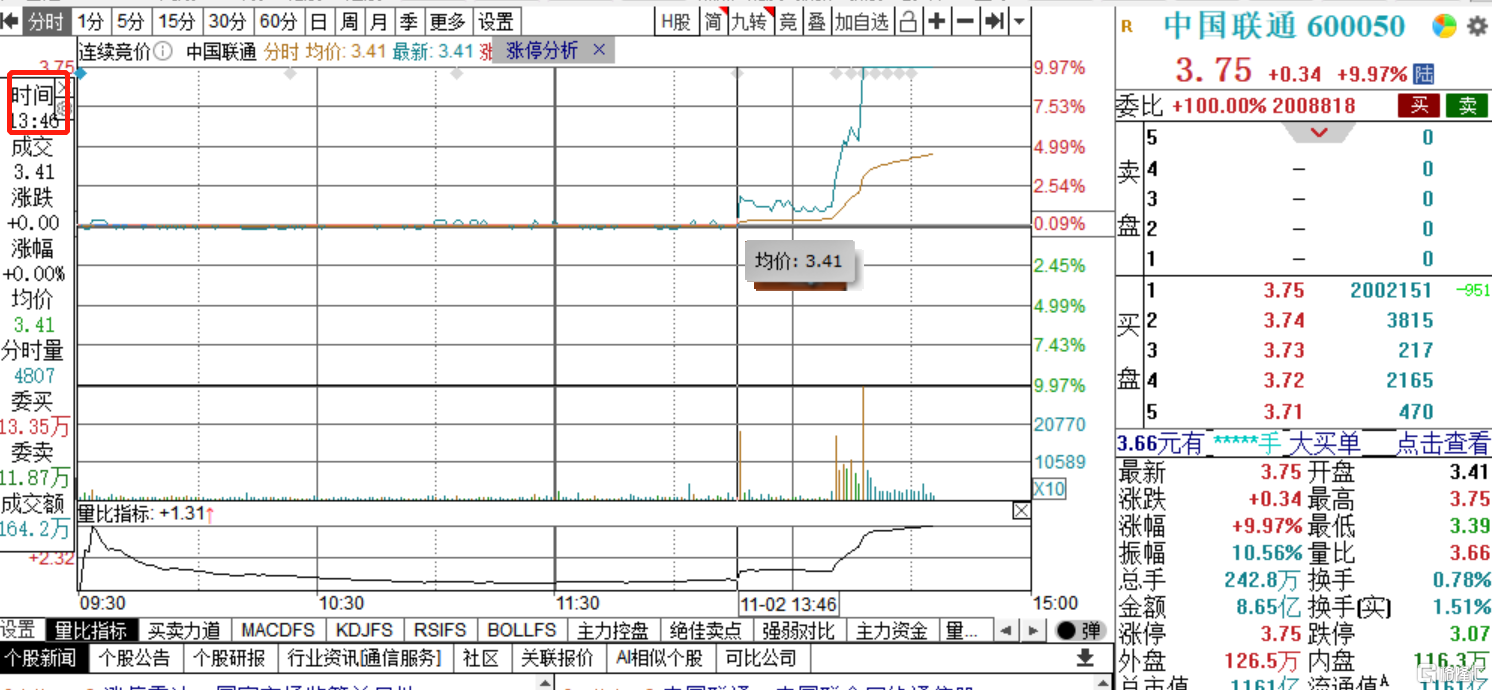Viewport: 1492px width, 690px height.
Task: Open the AI相似个股 tab
Action: pos(659,658)
